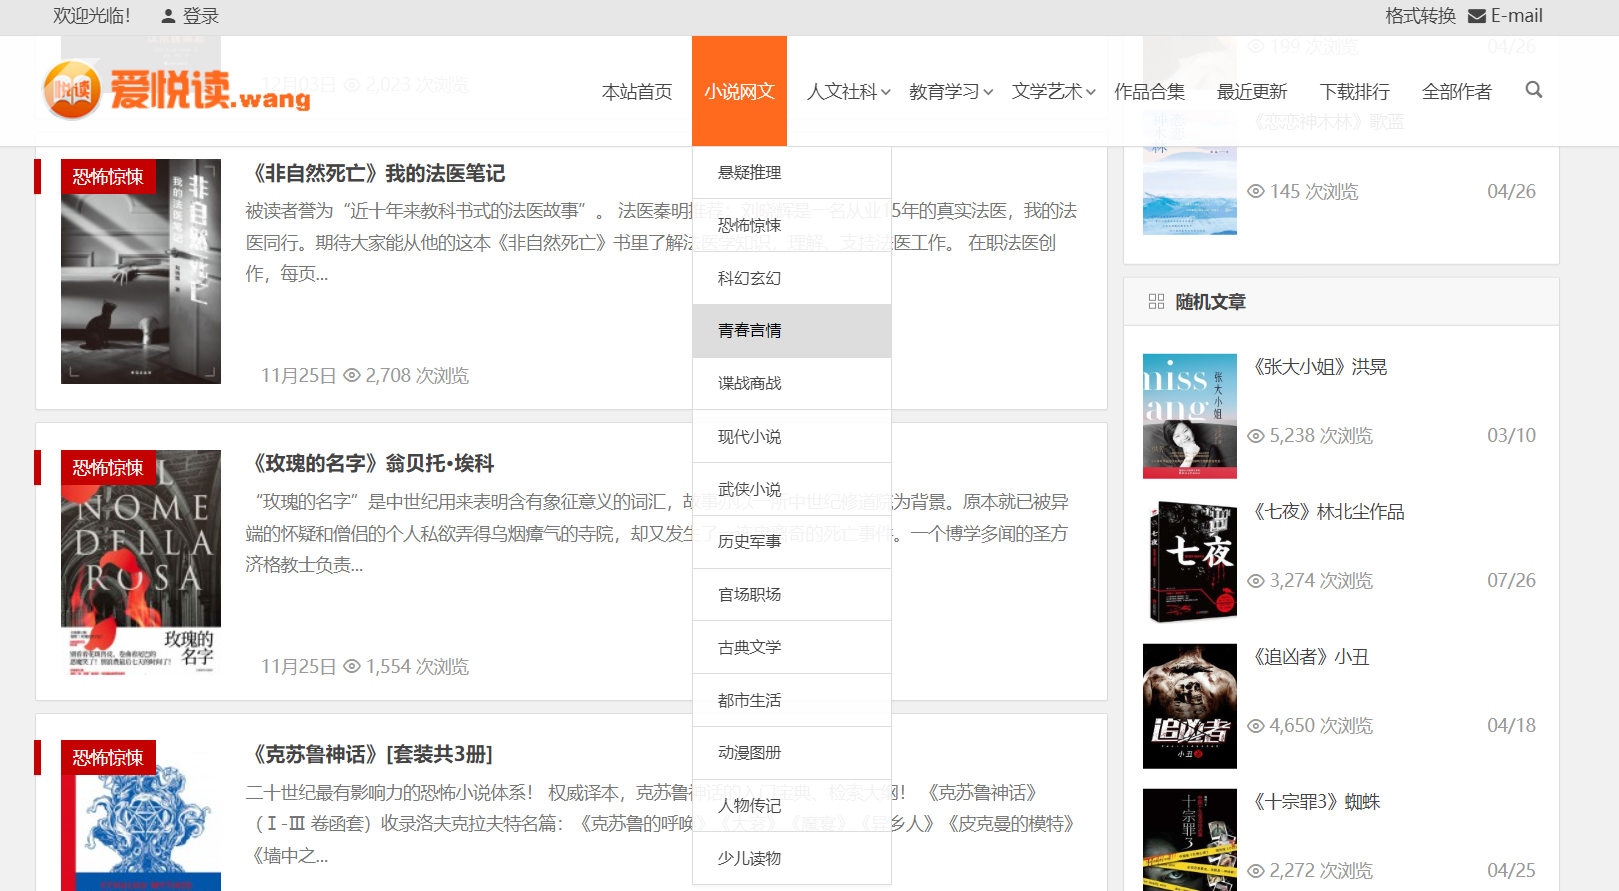Open 全部作者 page
The width and height of the screenshot is (1619, 891).
click(1457, 91)
